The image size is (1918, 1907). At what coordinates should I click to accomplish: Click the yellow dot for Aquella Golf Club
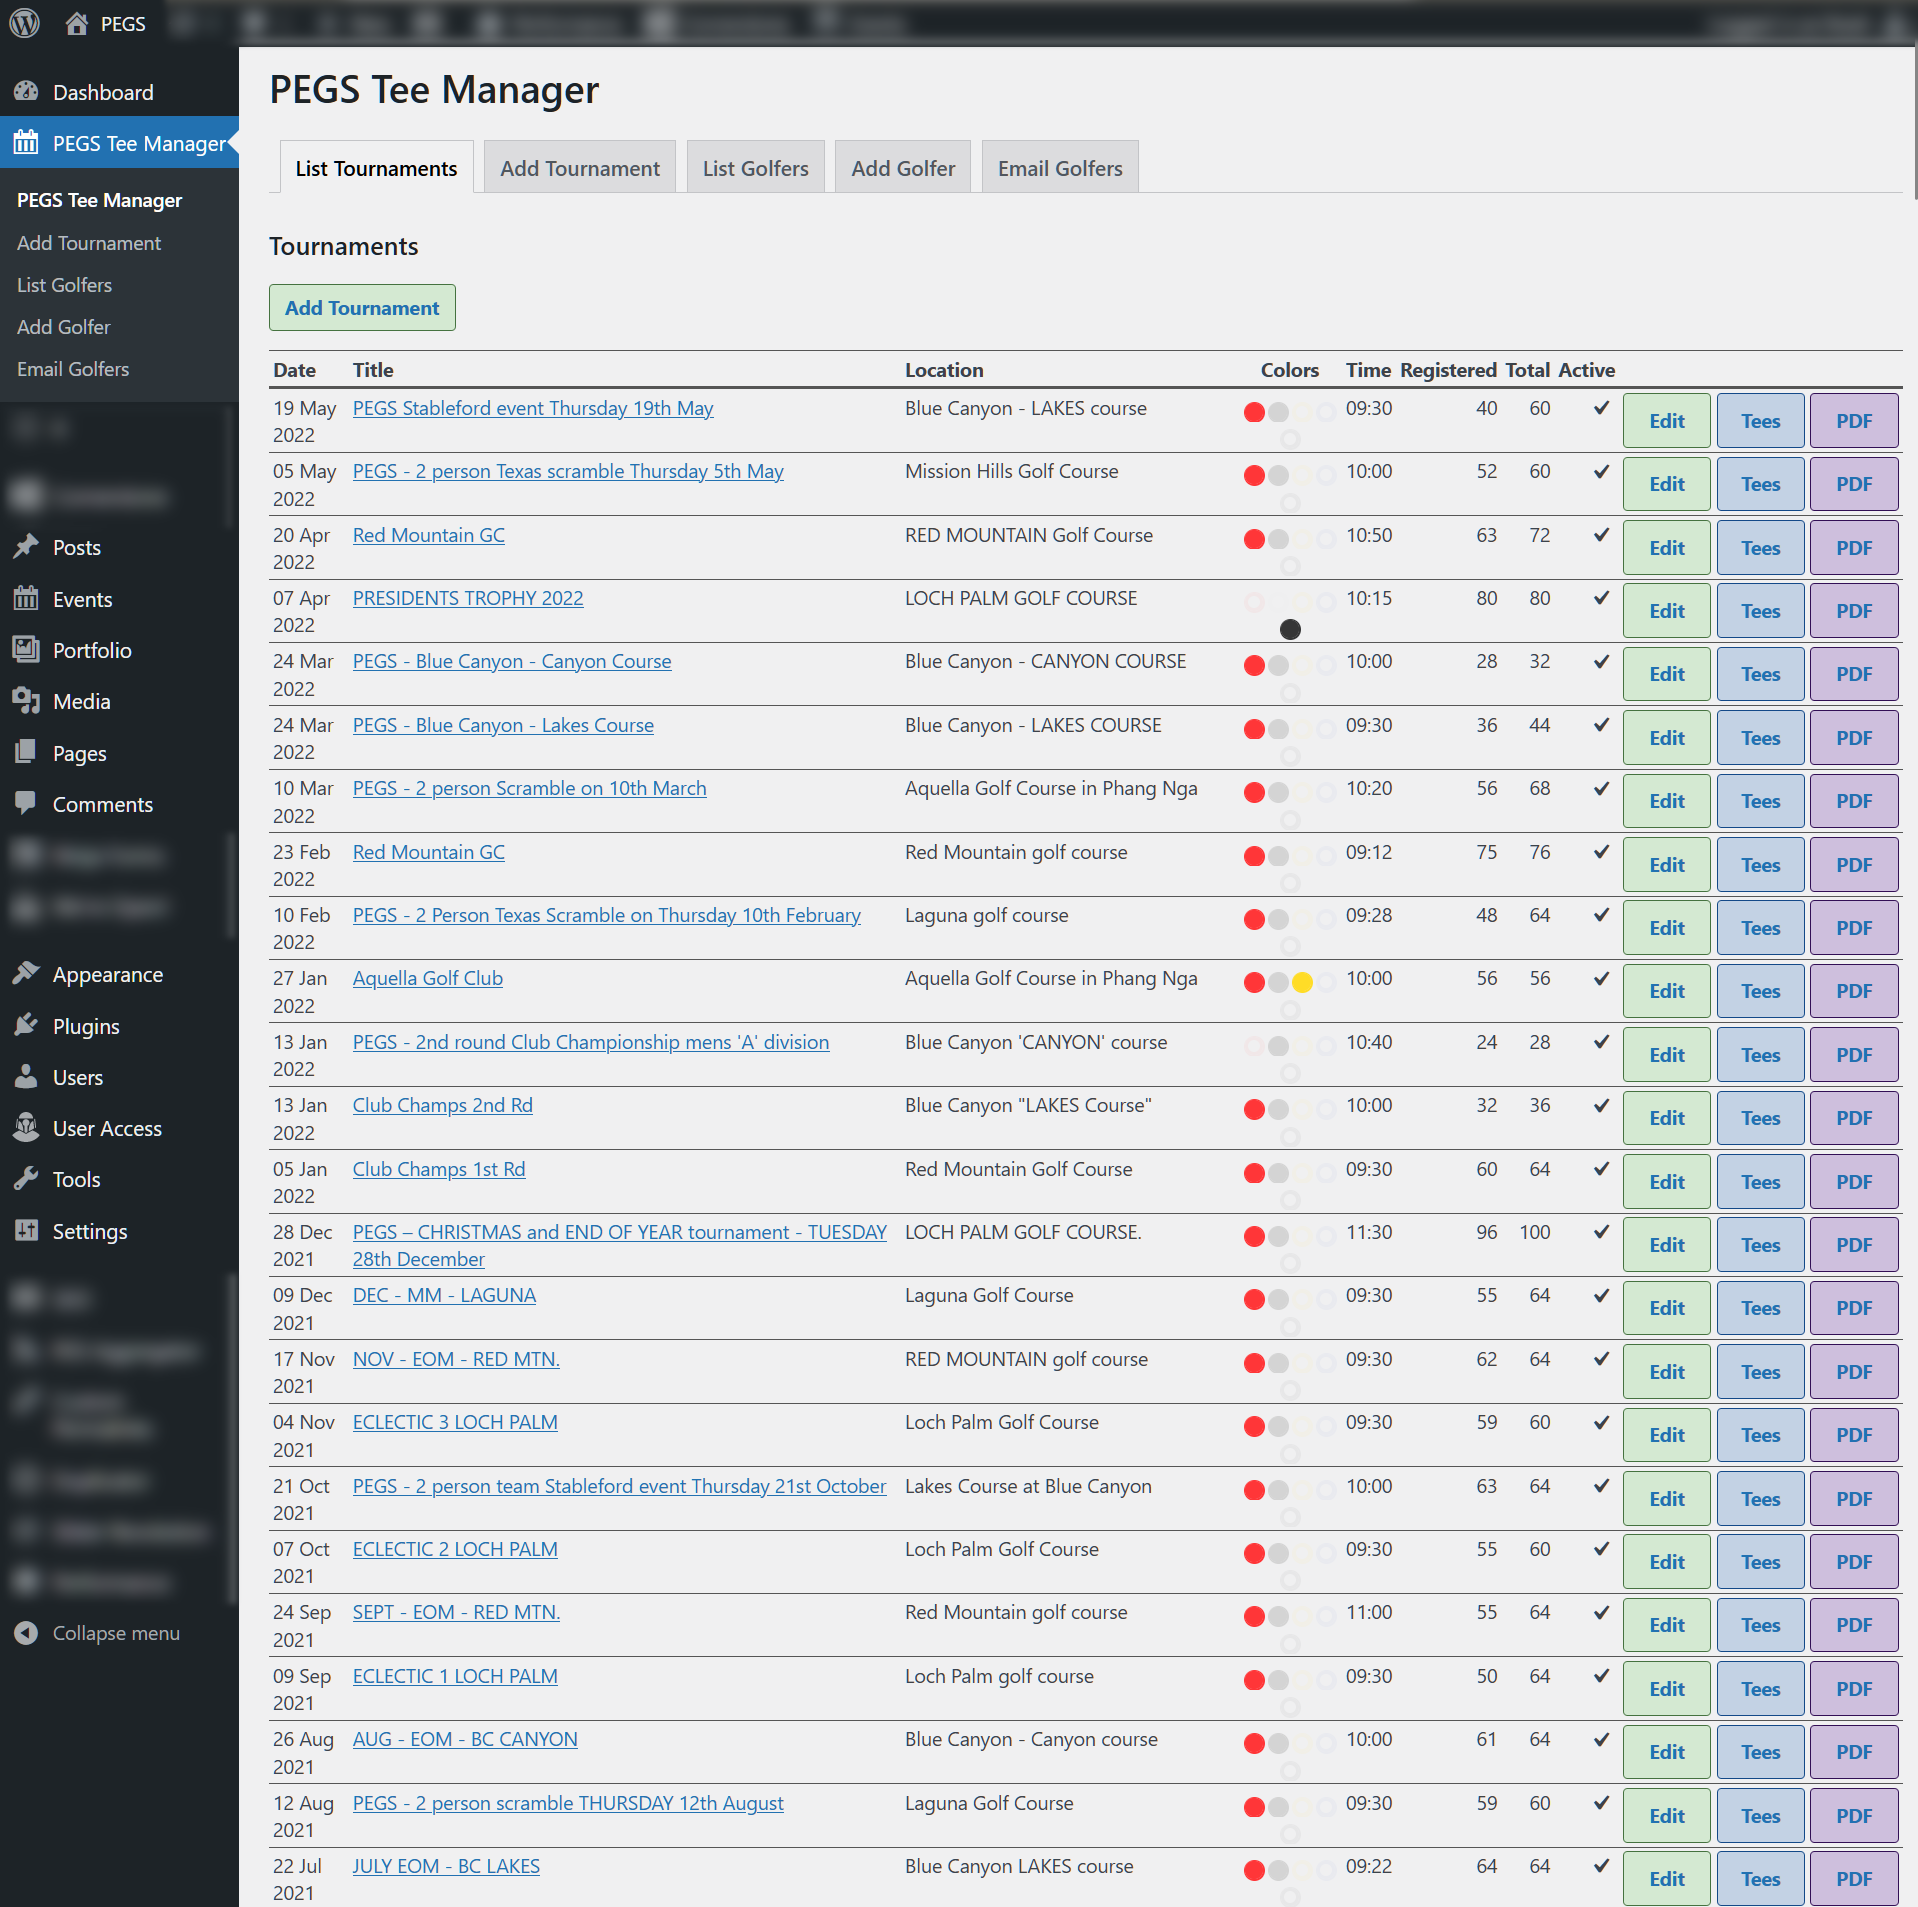coord(1302,982)
